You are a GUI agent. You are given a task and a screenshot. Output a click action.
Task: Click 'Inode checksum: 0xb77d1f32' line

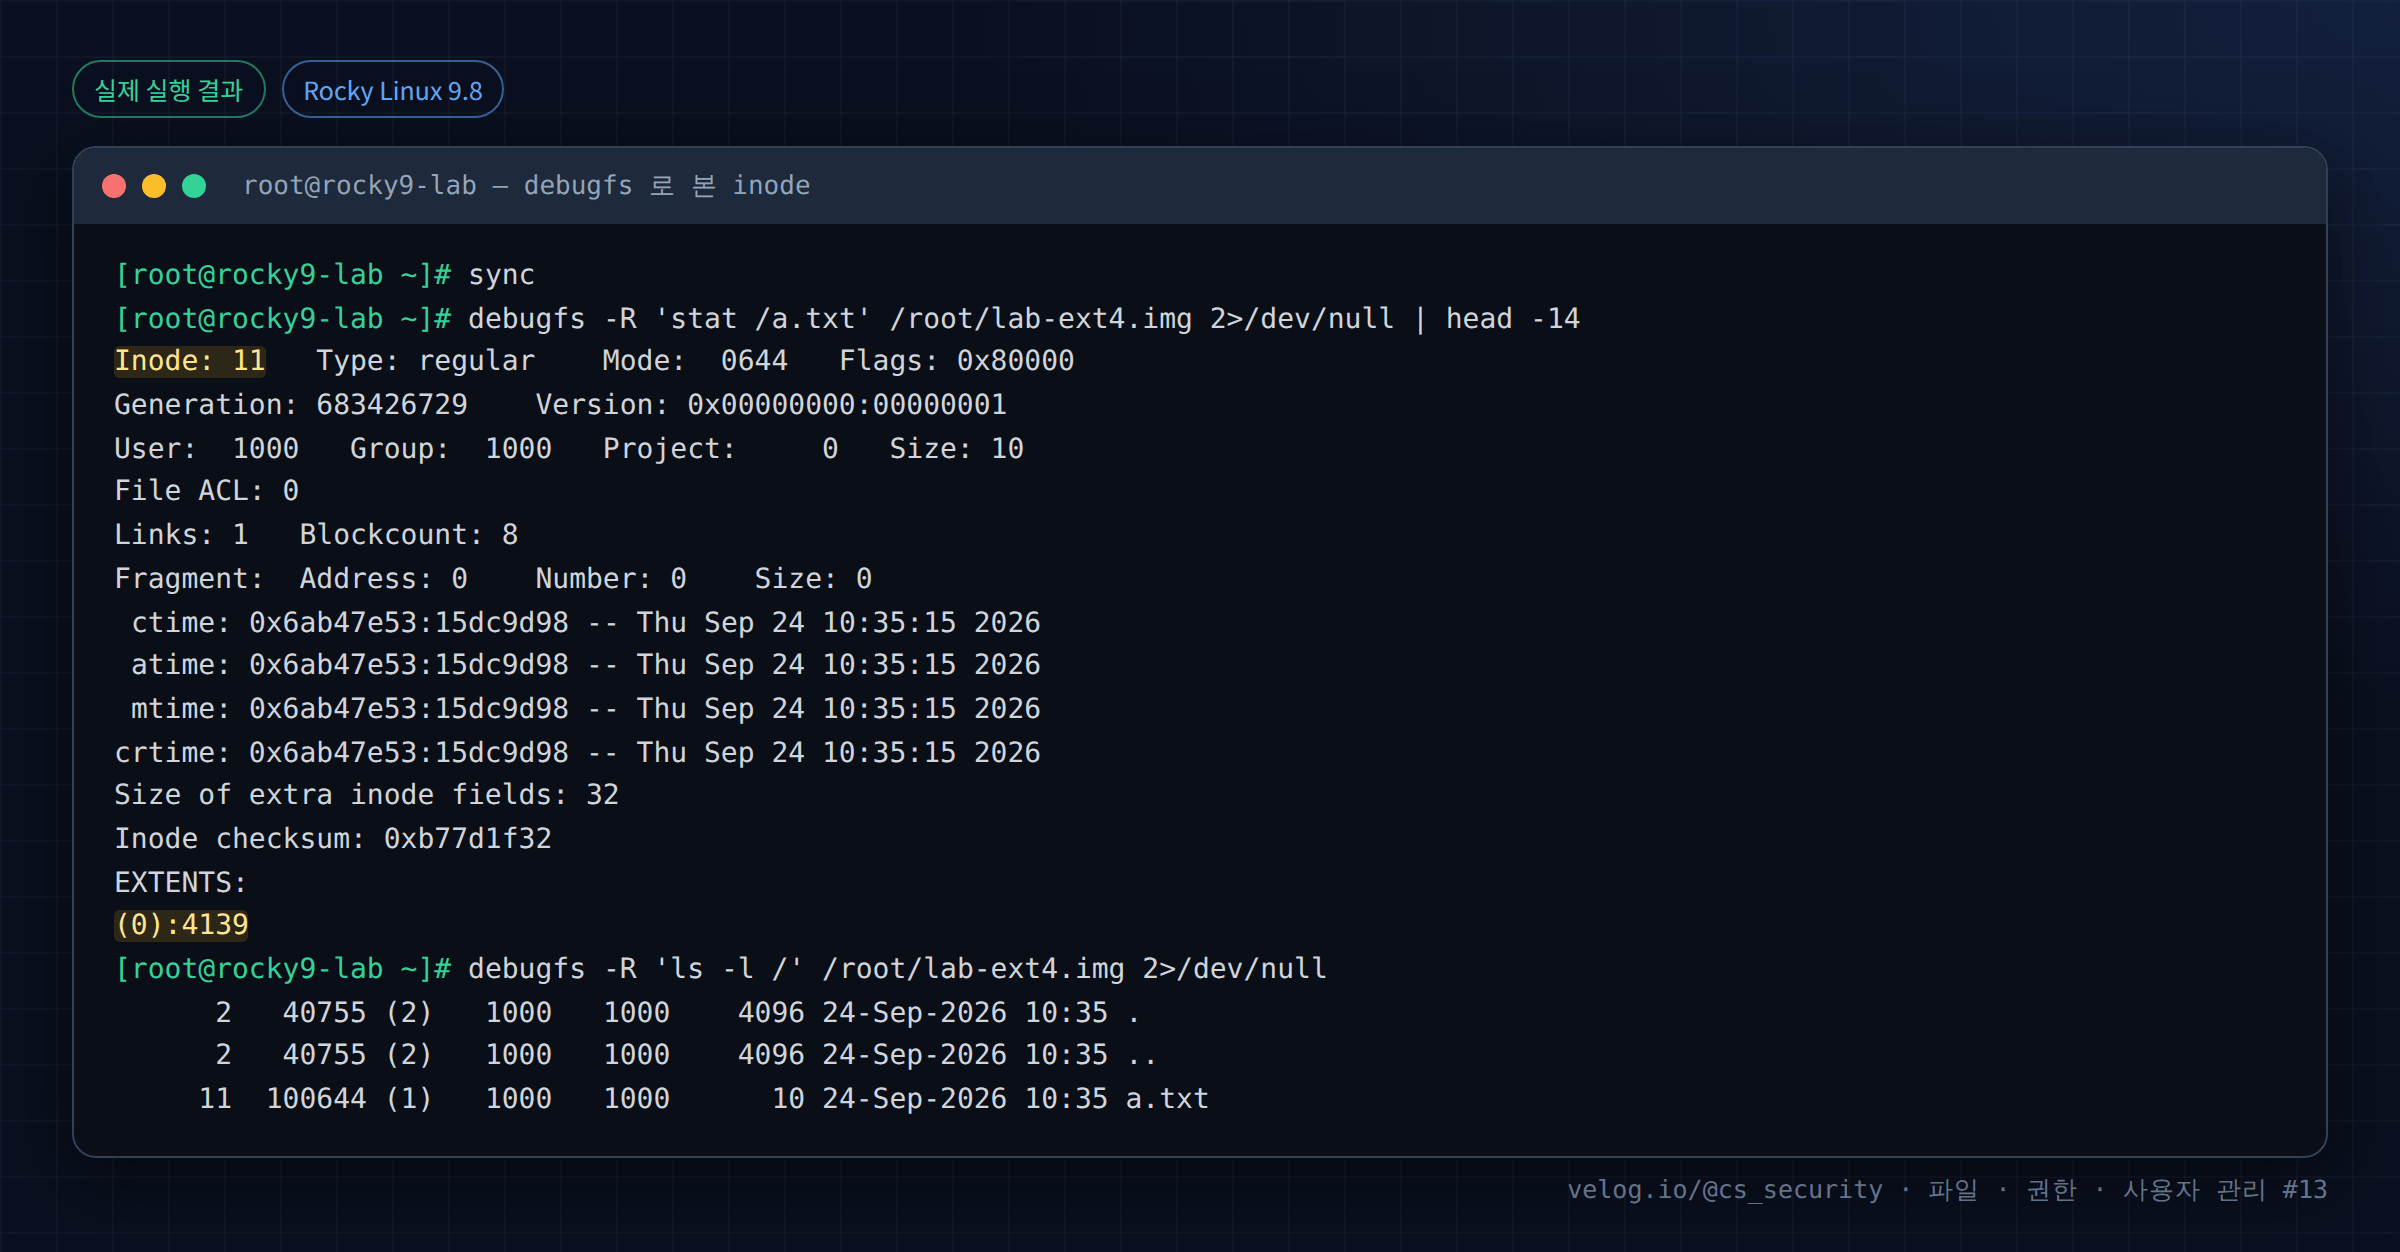click(x=333, y=839)
